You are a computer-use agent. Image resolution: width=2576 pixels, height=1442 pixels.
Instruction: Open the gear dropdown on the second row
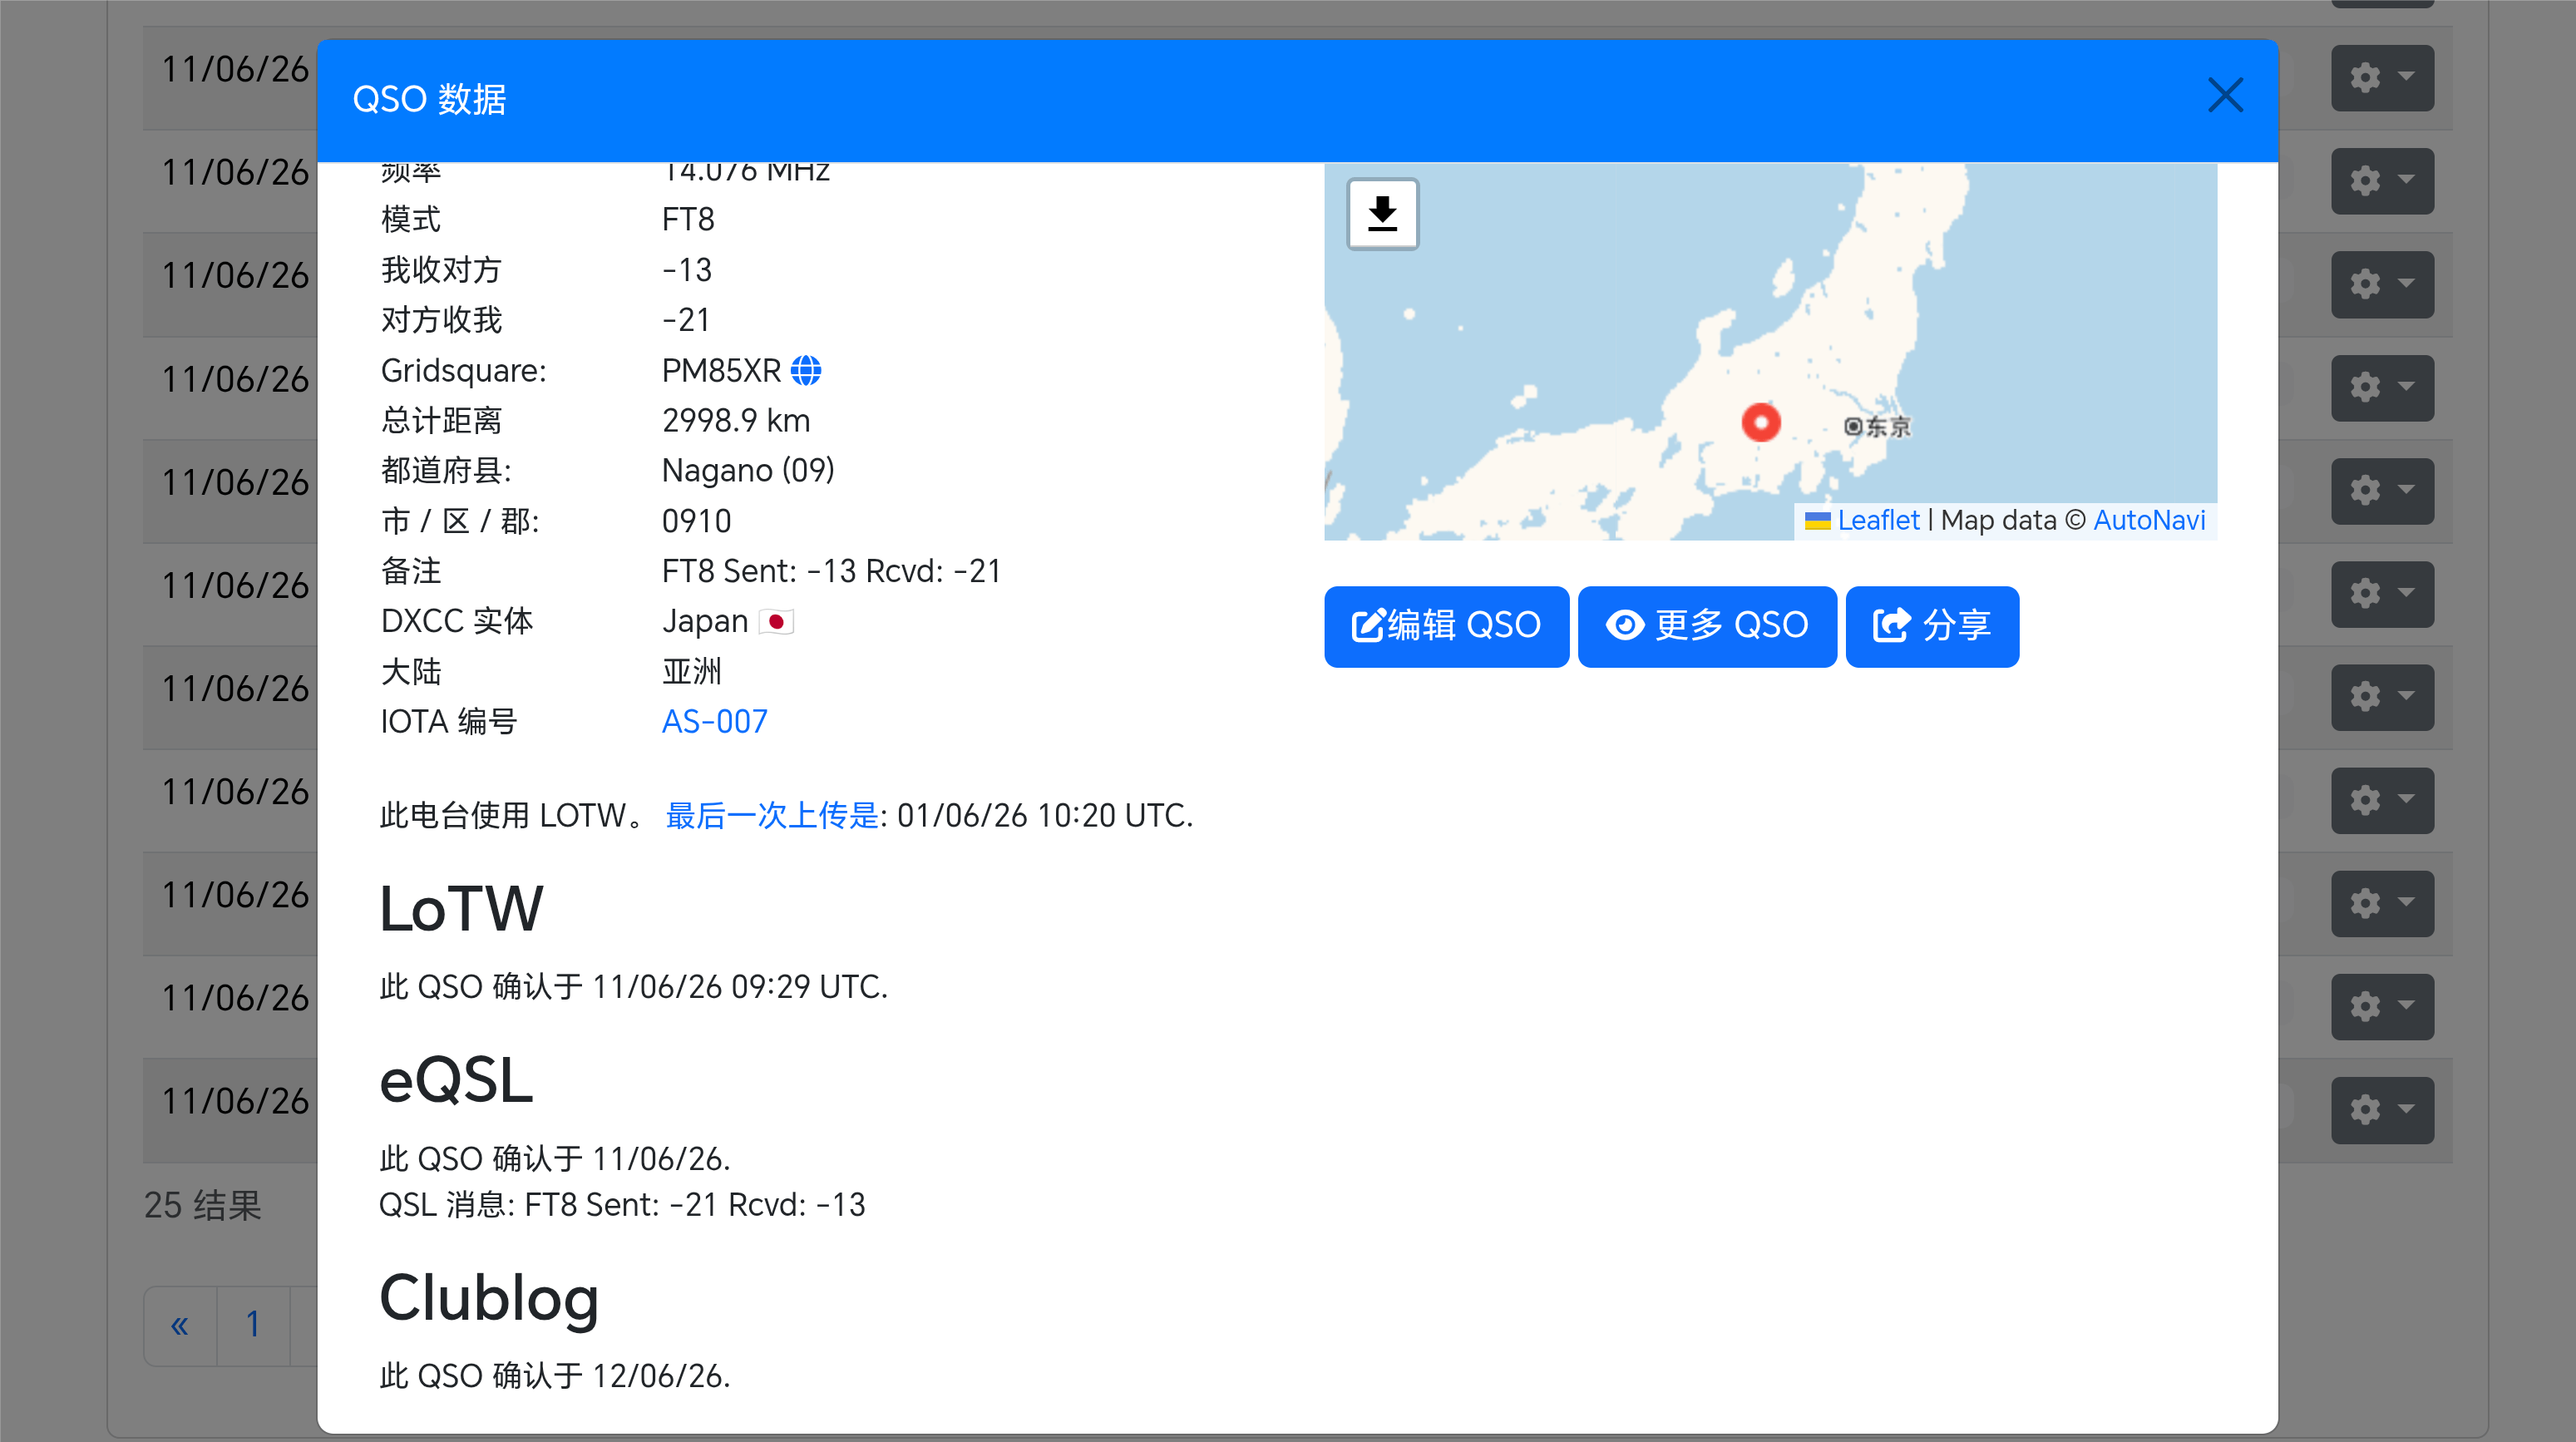point(2382,181)
